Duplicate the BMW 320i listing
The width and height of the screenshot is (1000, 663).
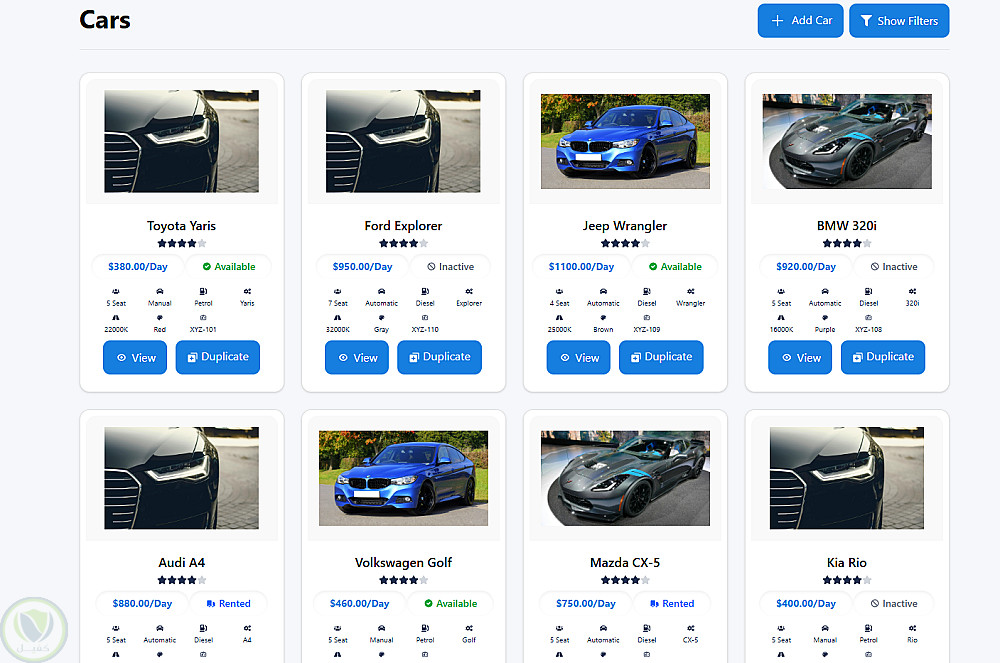click(883, 358)
